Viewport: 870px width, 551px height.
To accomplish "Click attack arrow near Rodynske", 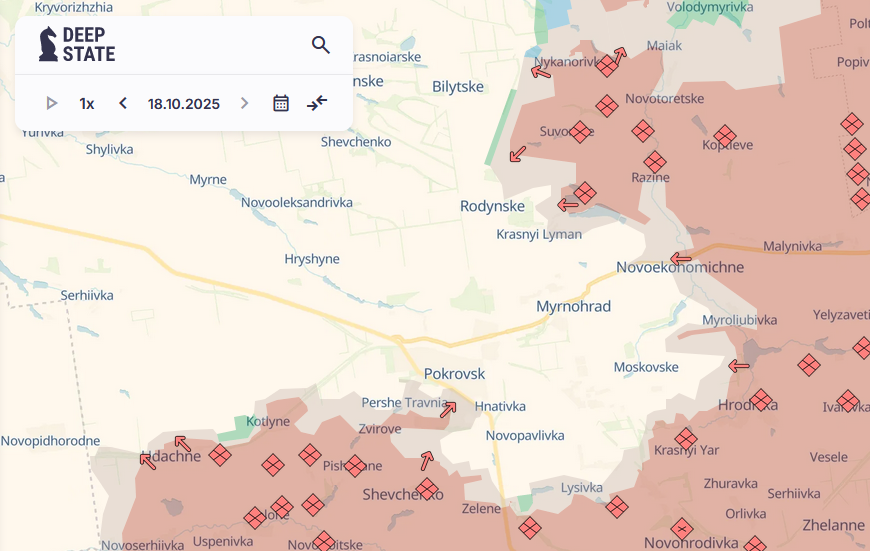I will tap(568, 205).
